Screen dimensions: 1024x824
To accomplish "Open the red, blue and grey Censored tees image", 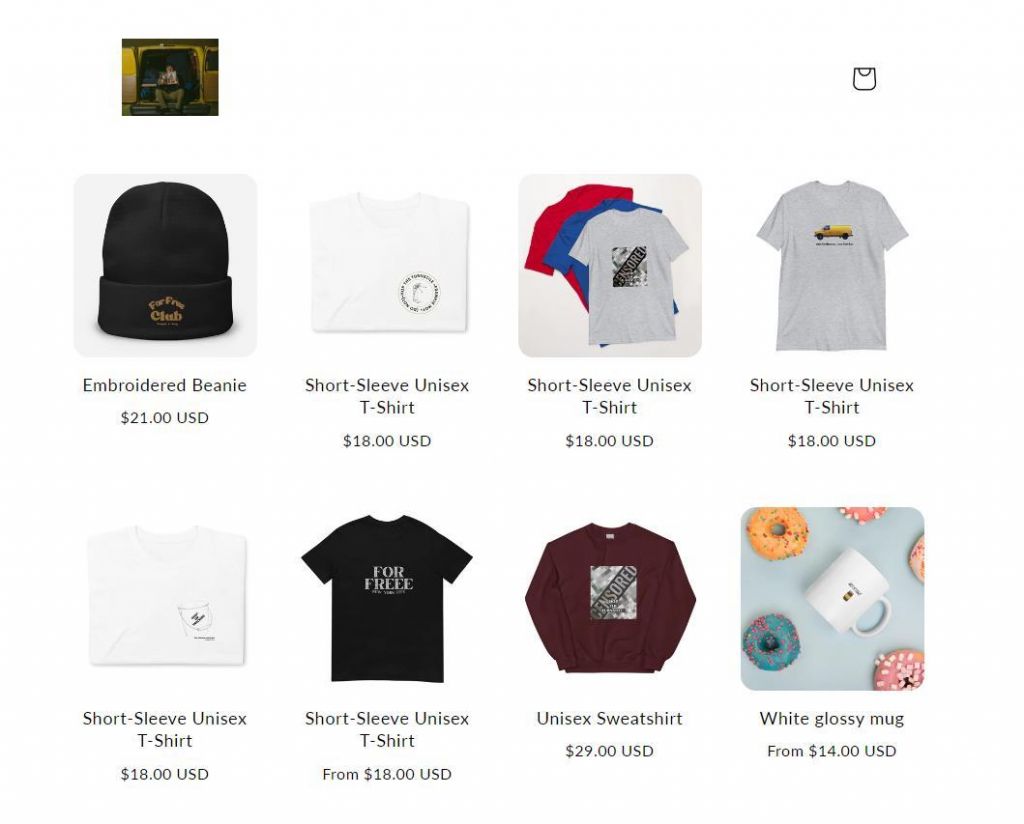I will point(610,265).
